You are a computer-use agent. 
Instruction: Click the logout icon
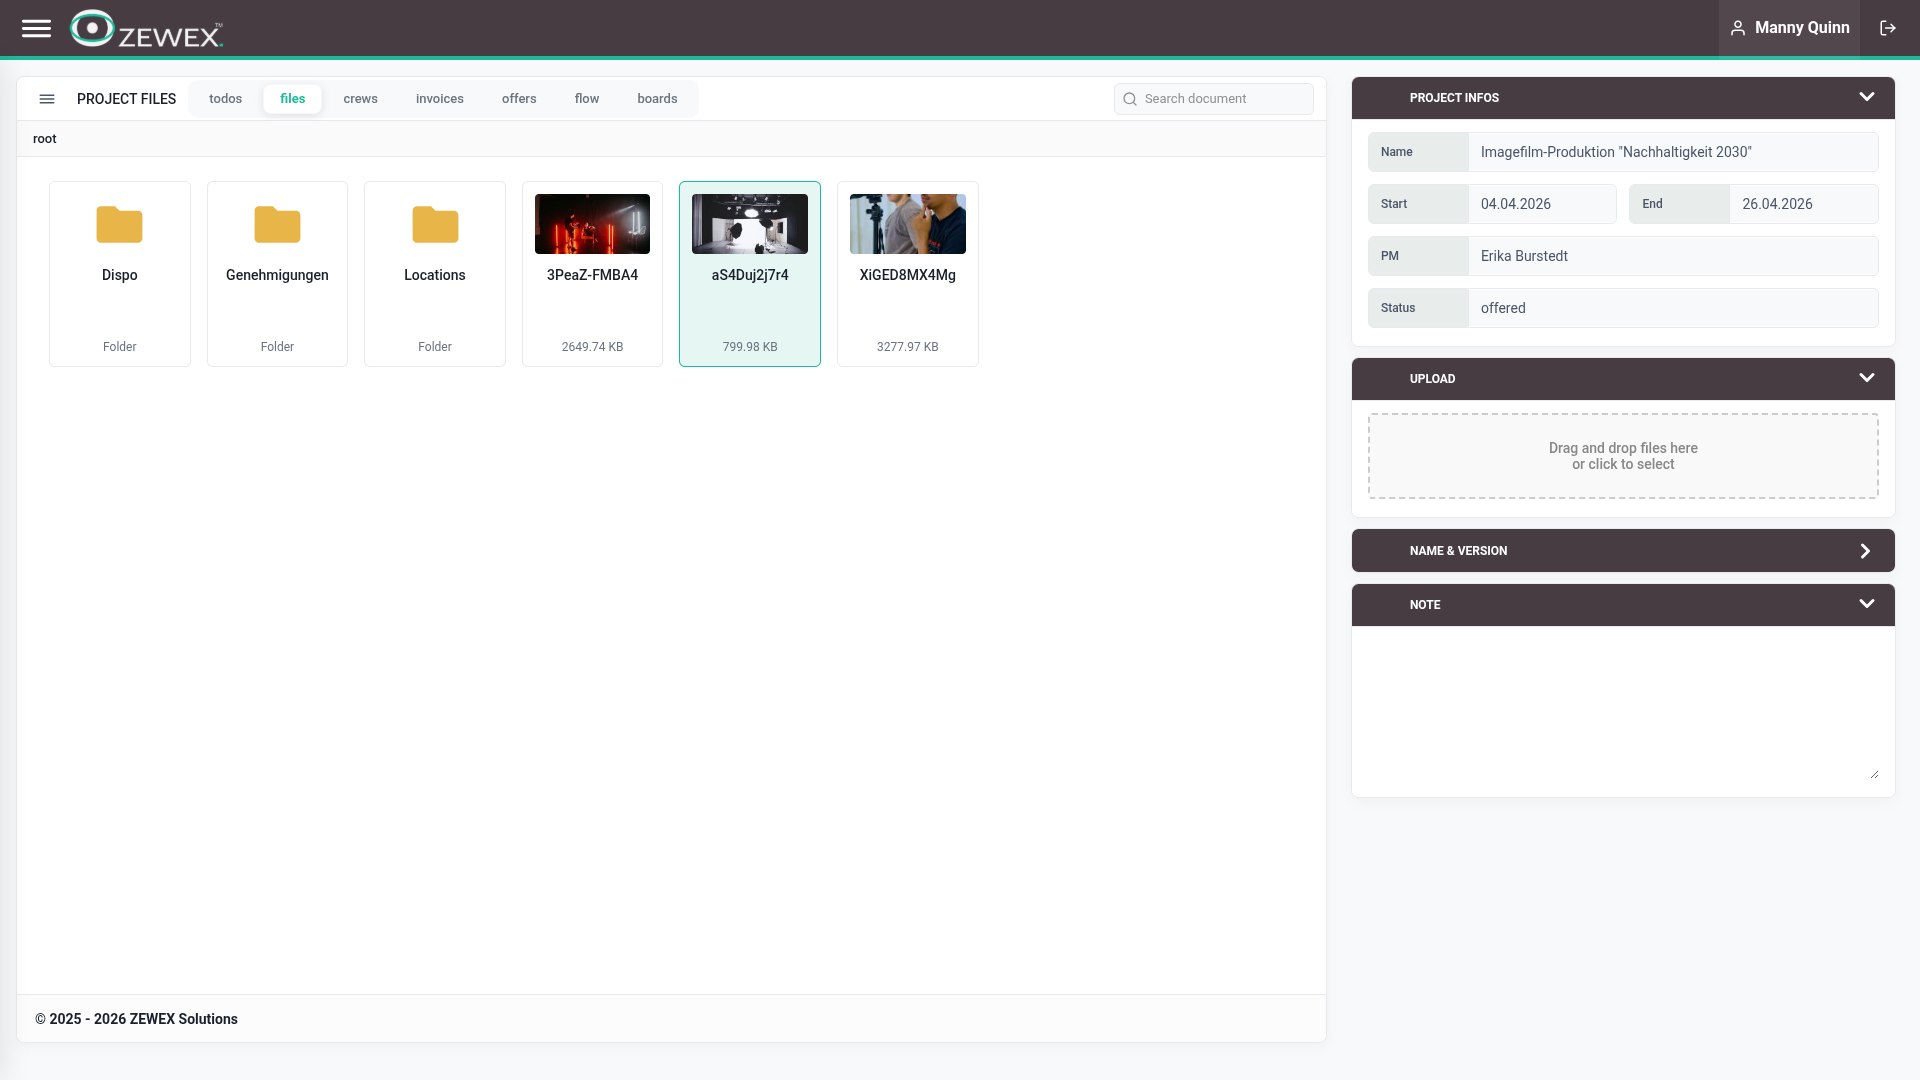click(x=1888, y=28)
